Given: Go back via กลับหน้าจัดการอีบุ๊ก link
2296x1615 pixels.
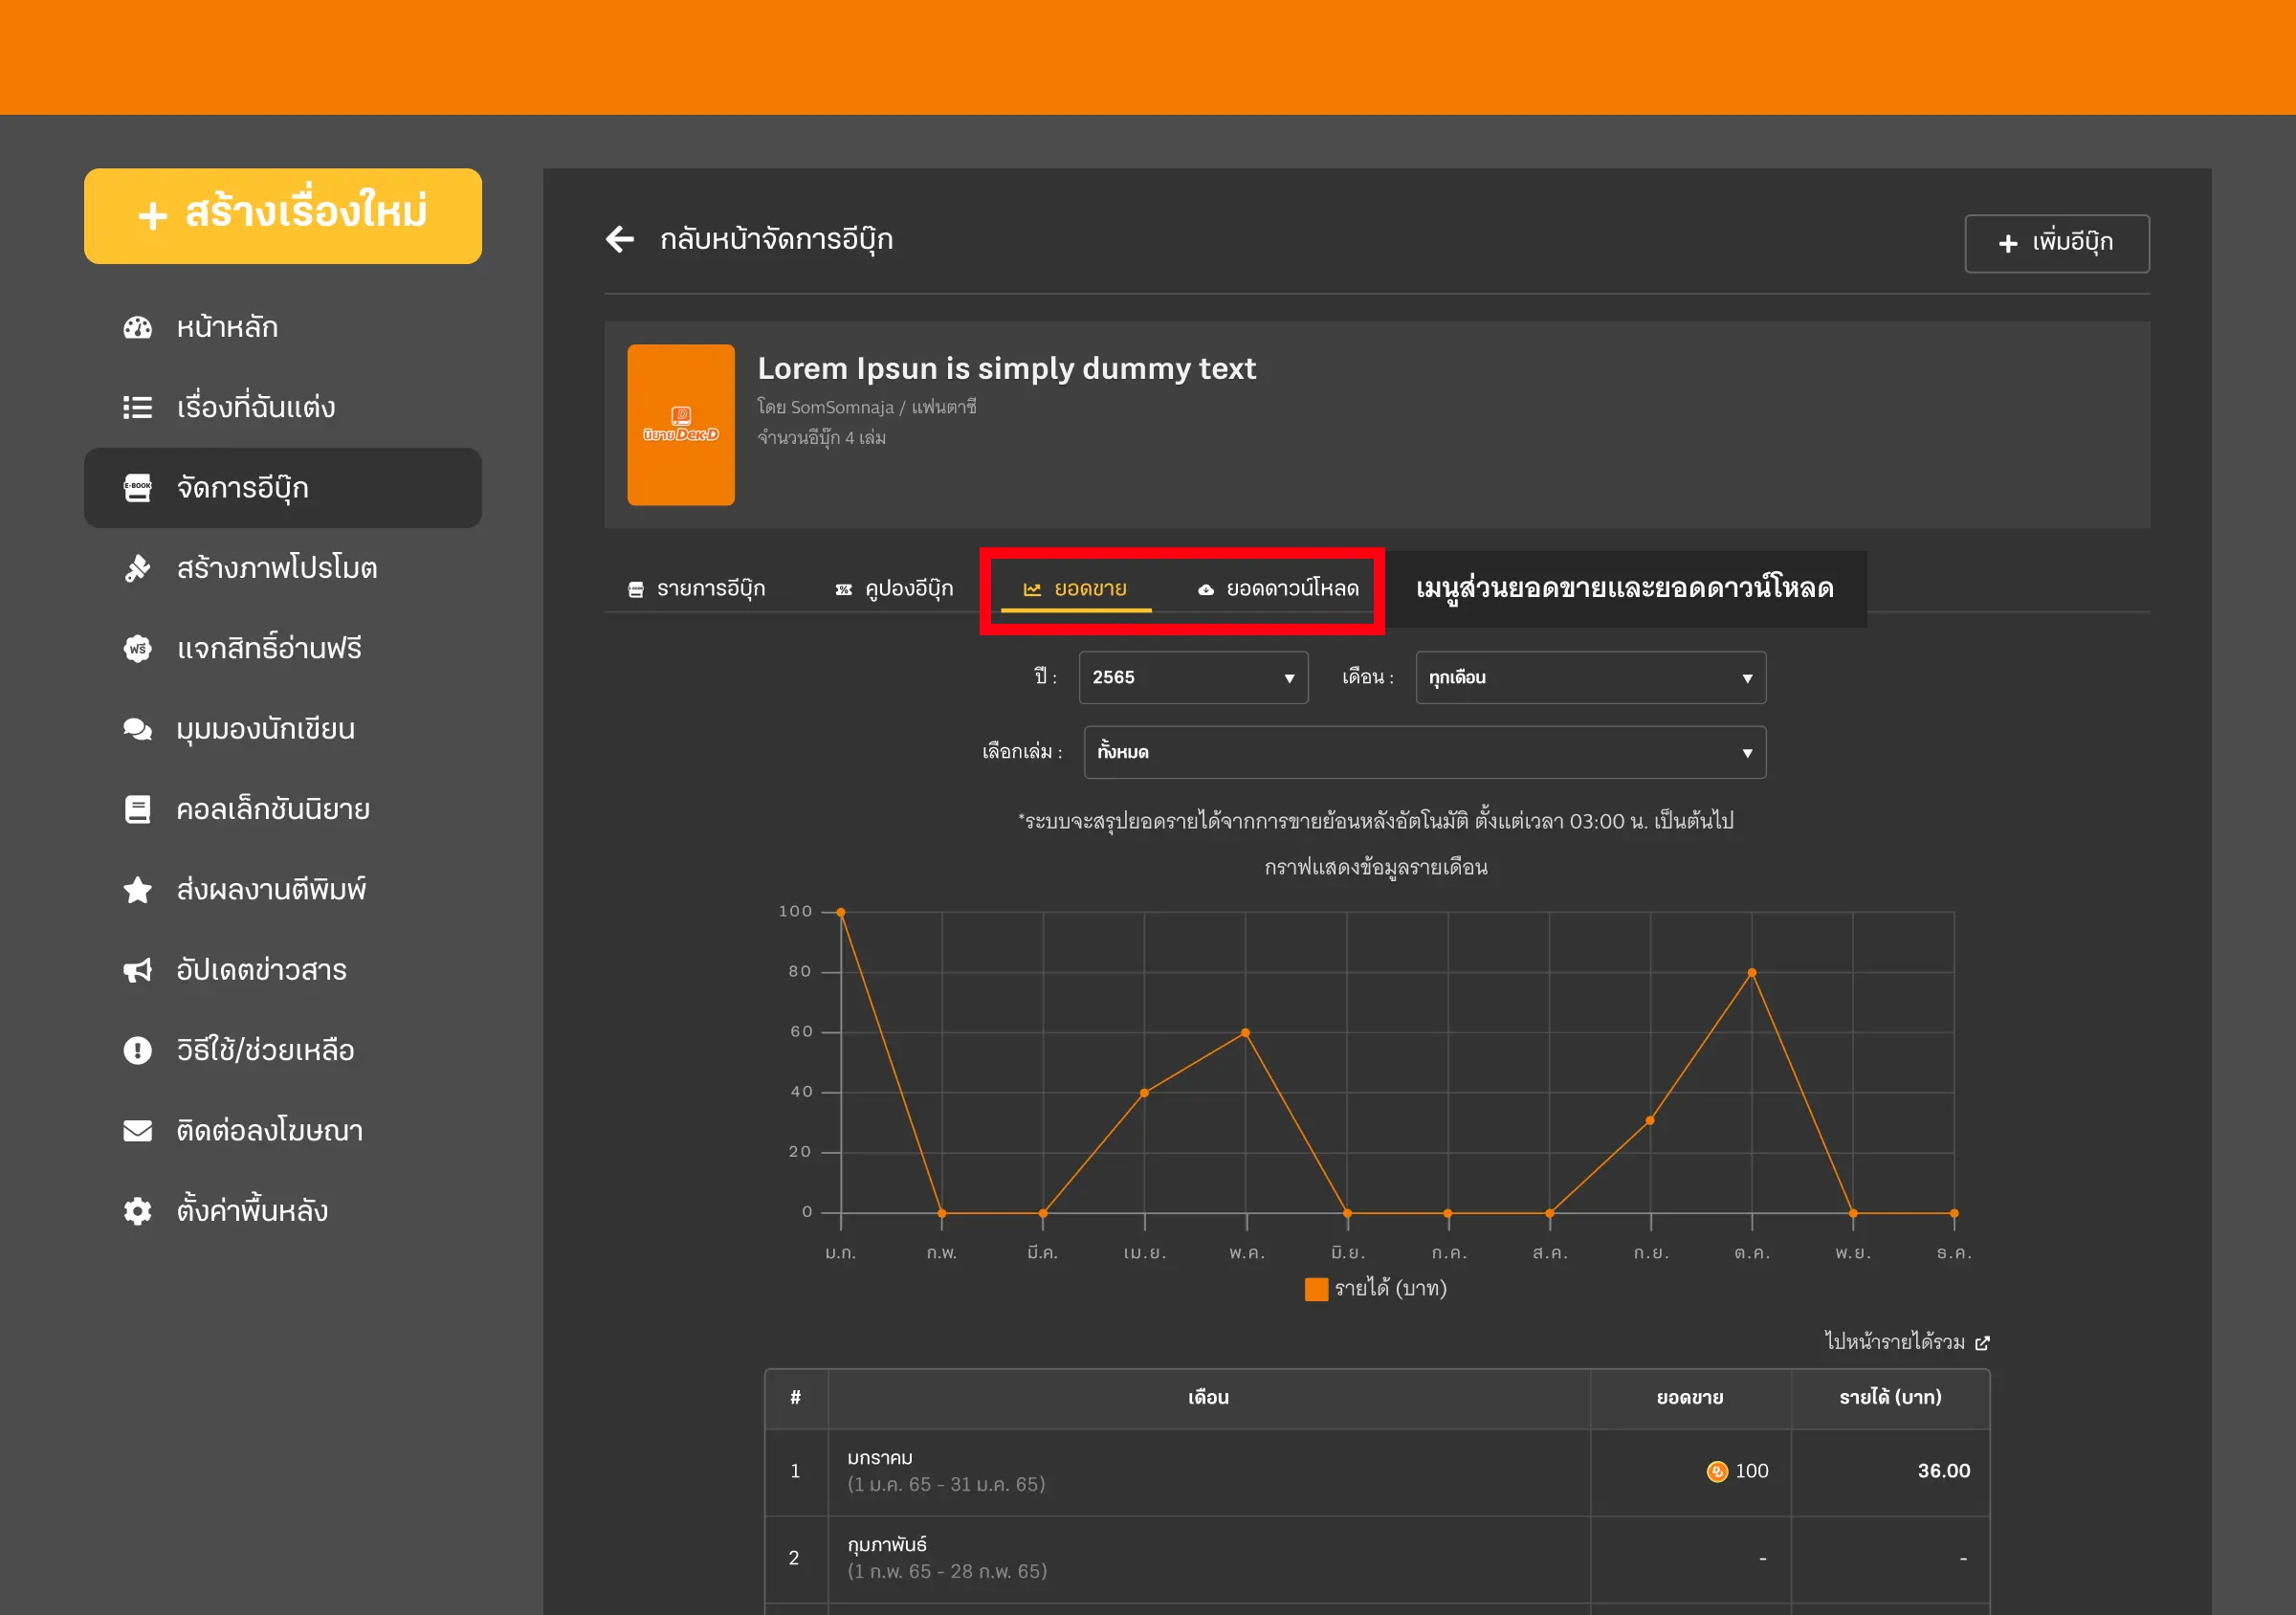Looking at the screenshot, I should [x=776, y=240].
